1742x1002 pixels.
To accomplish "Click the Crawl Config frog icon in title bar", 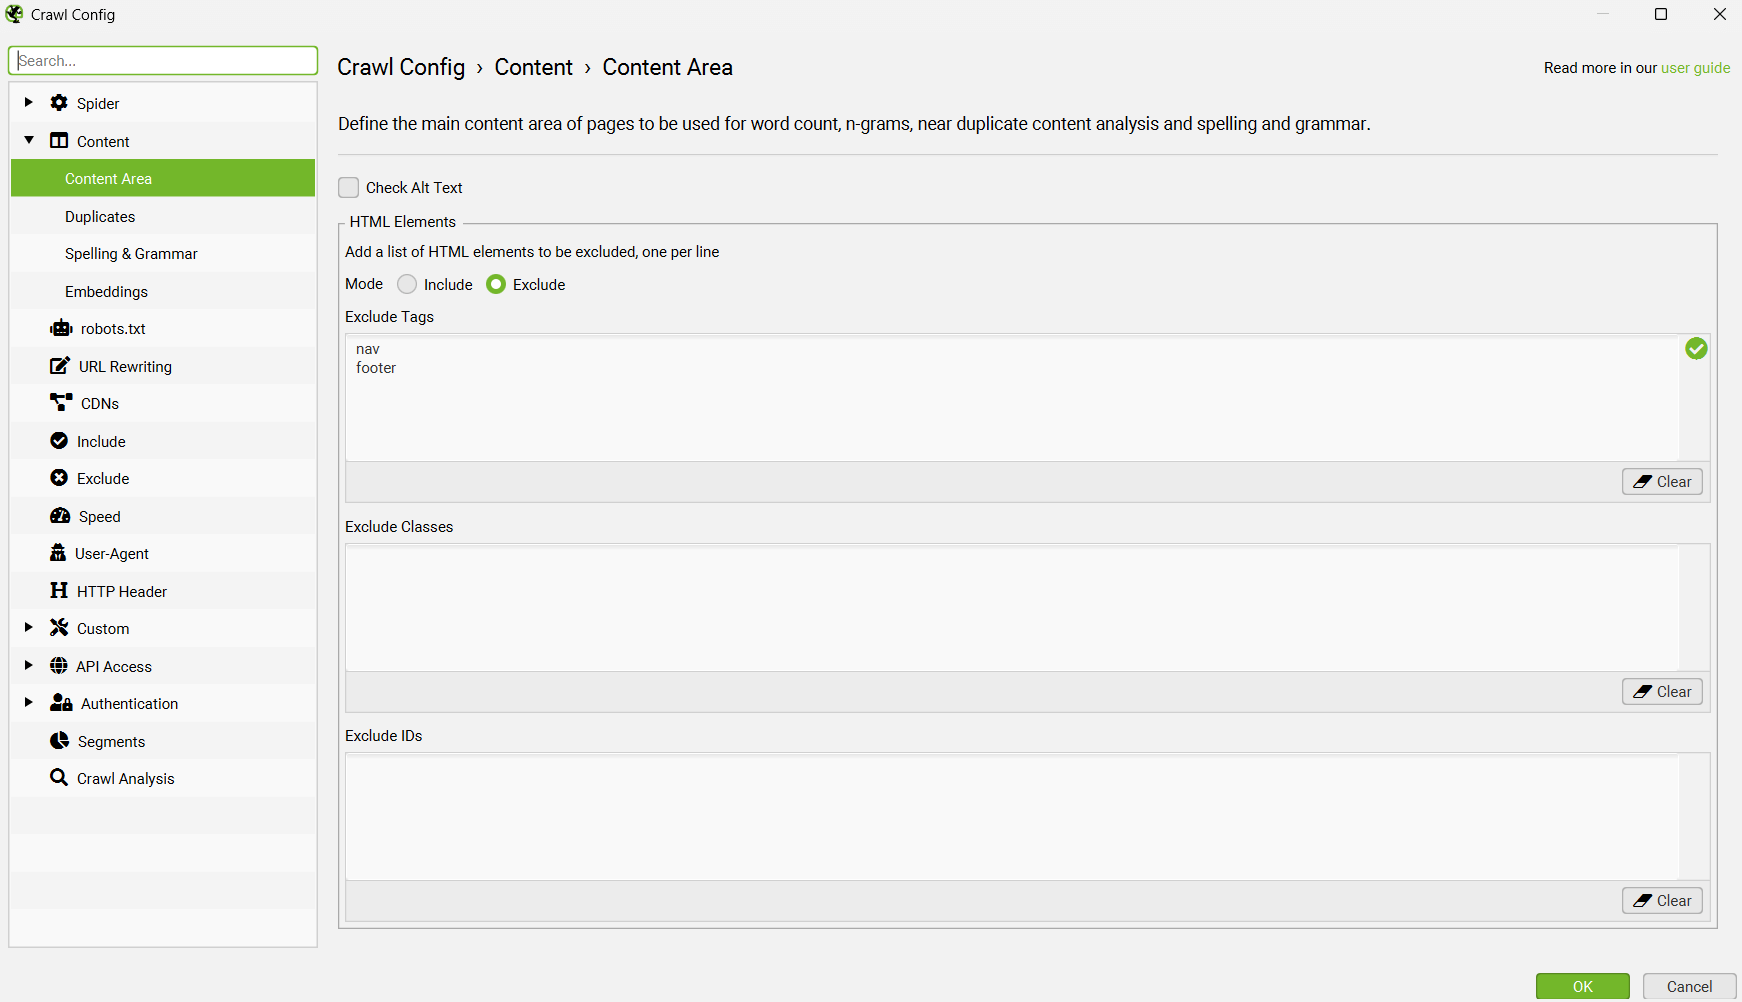I will (14, 14).
